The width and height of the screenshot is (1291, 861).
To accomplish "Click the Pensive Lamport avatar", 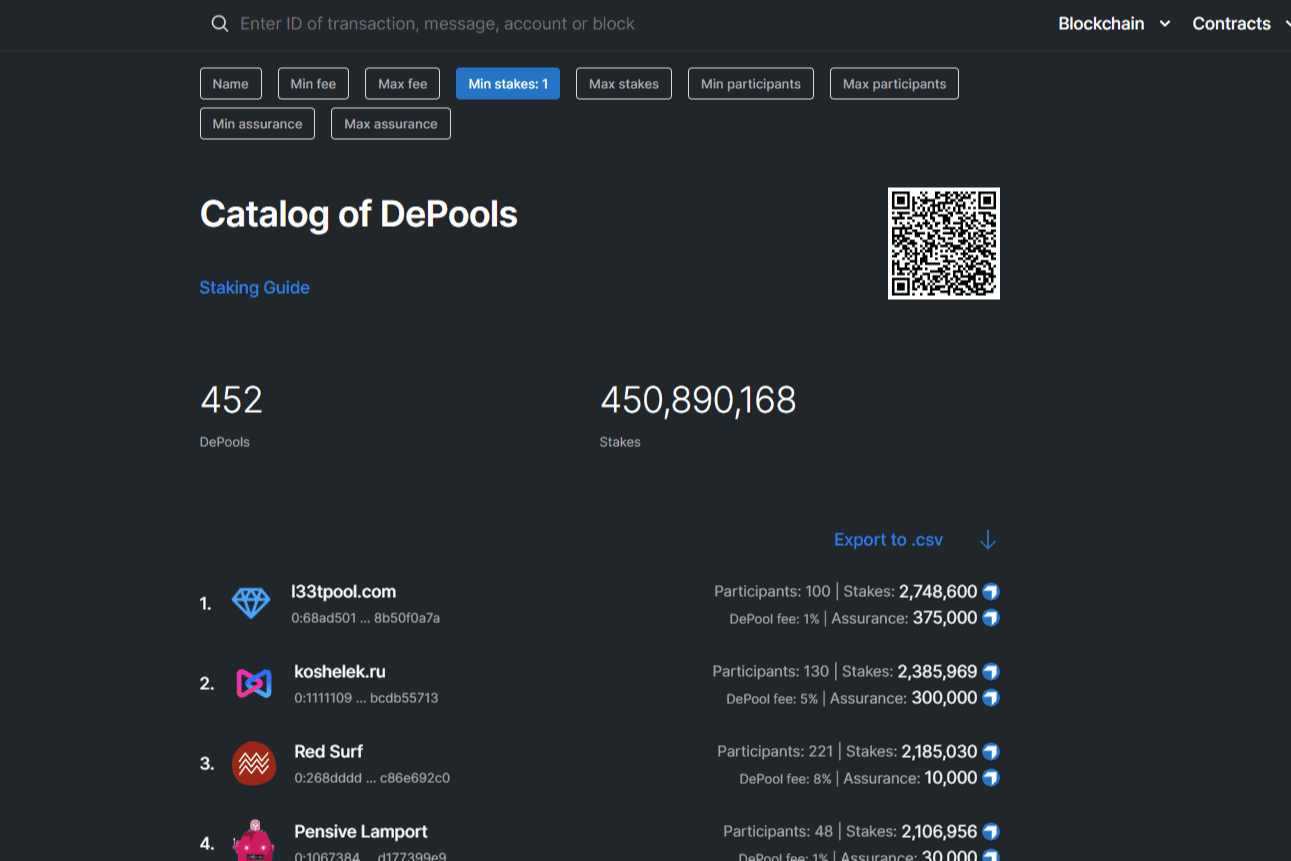I will coord(253,840).
